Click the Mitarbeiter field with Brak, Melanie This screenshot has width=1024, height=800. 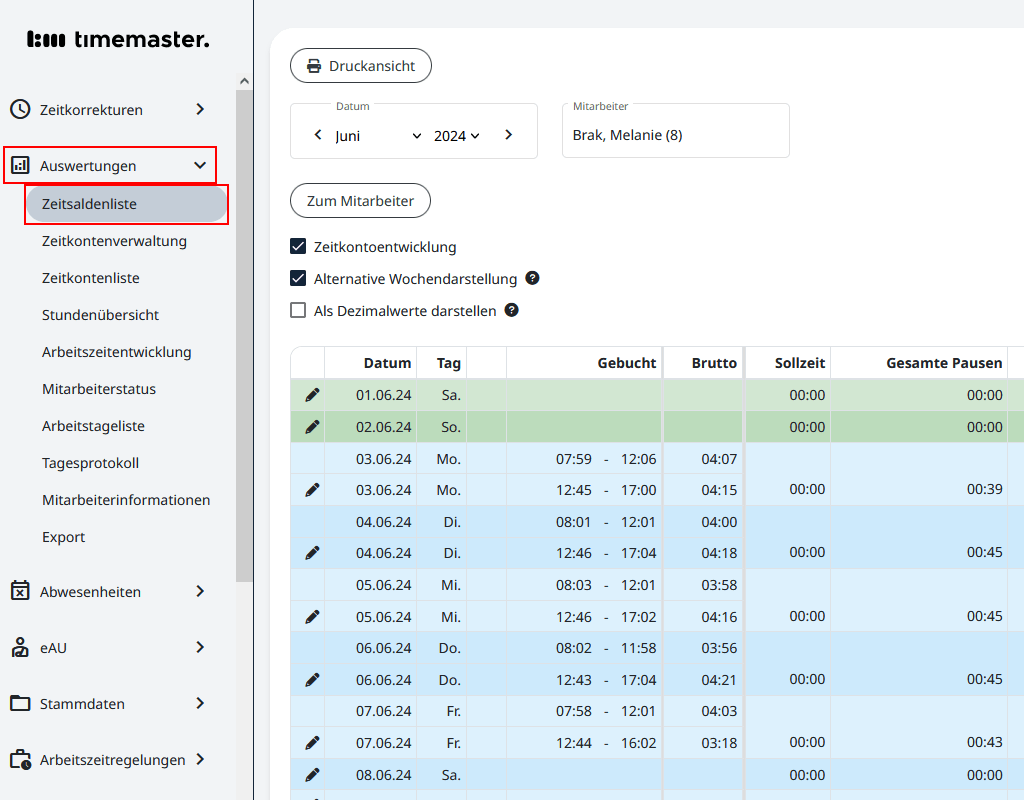tap(675, 135)
